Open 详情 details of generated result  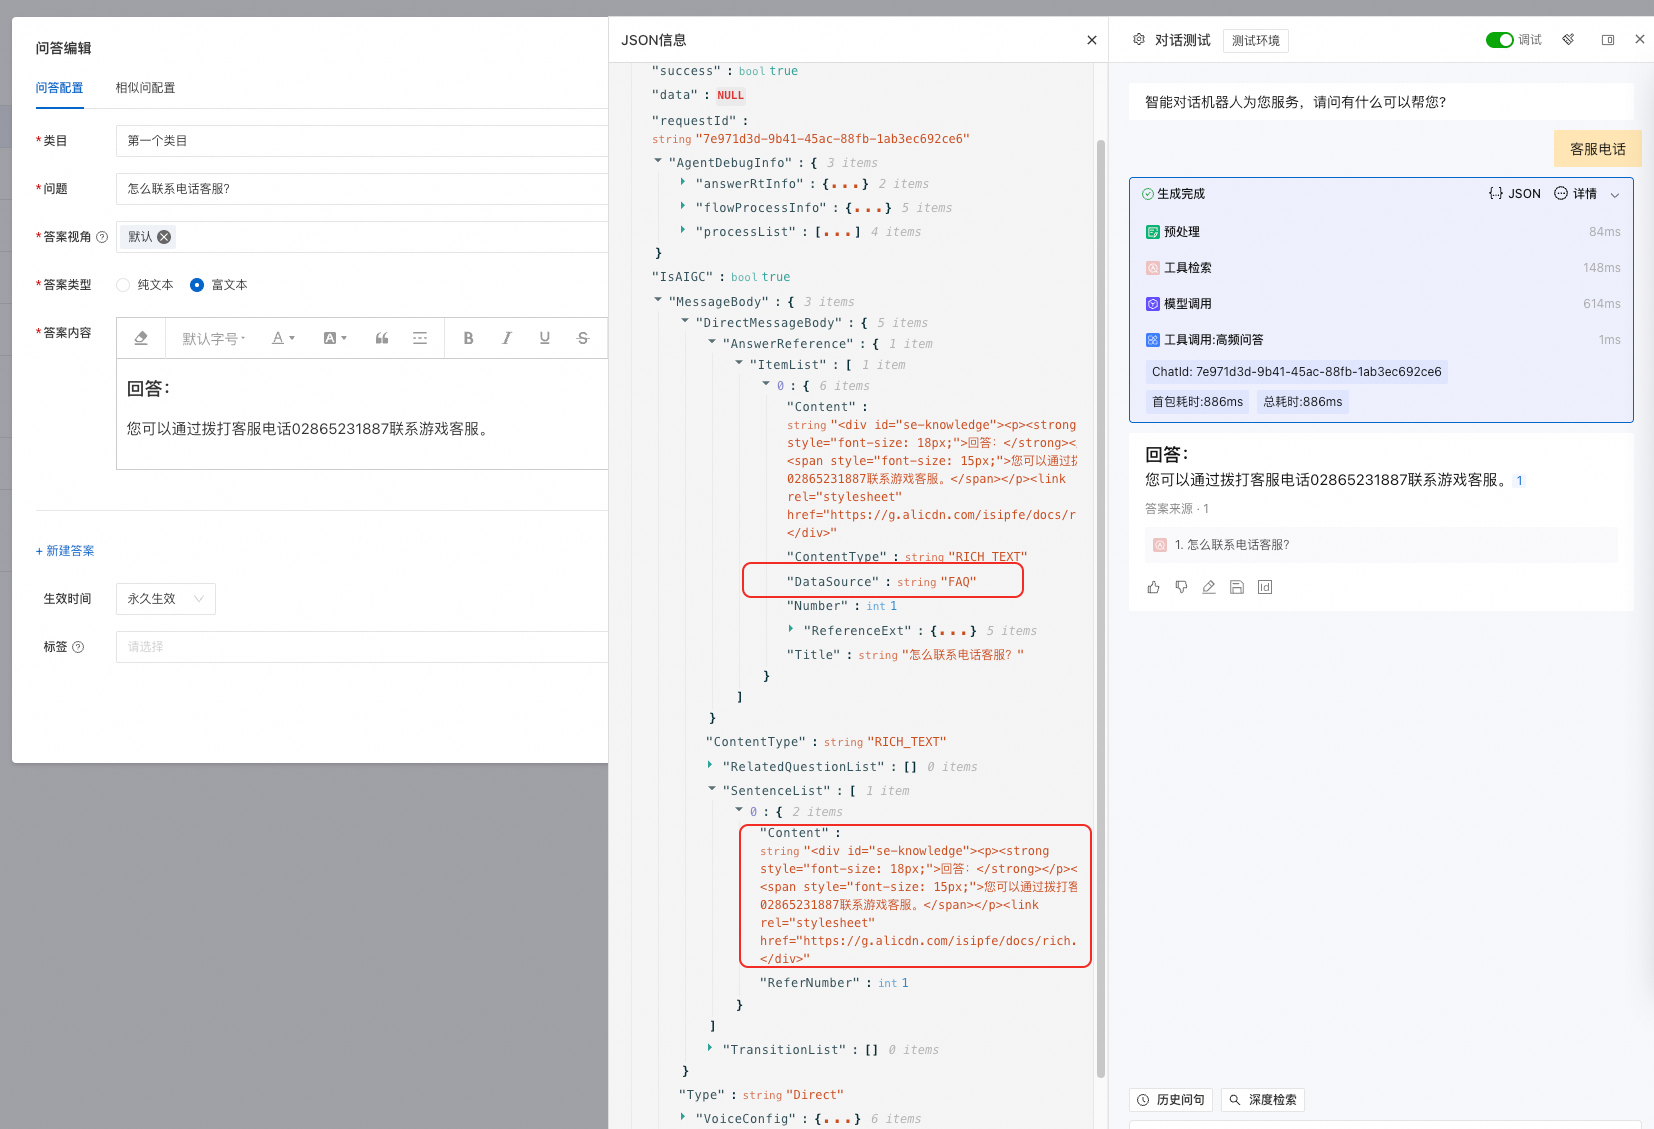click(x=1576, y=194)
